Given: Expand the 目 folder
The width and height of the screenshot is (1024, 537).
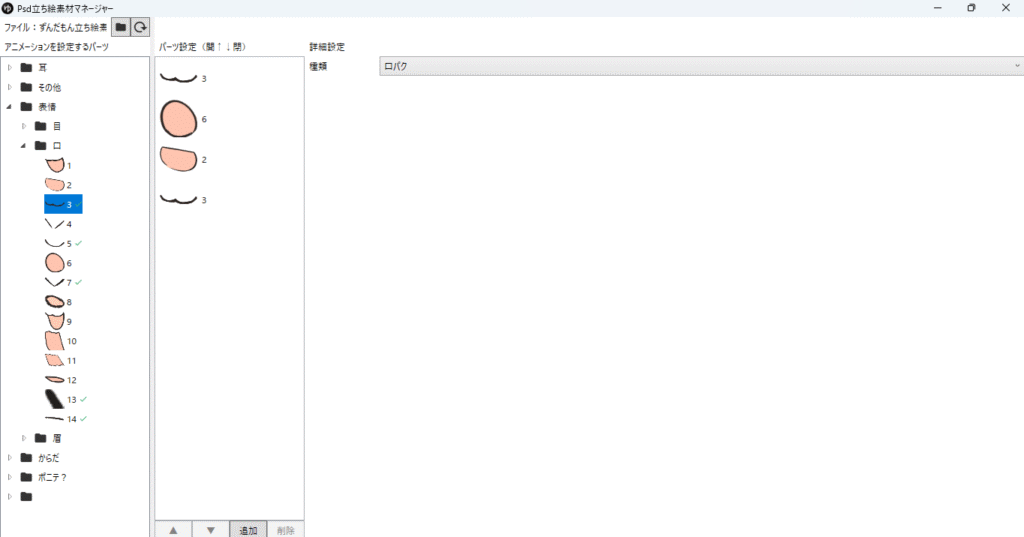Looking at the screenshot, I should point(25,126).
